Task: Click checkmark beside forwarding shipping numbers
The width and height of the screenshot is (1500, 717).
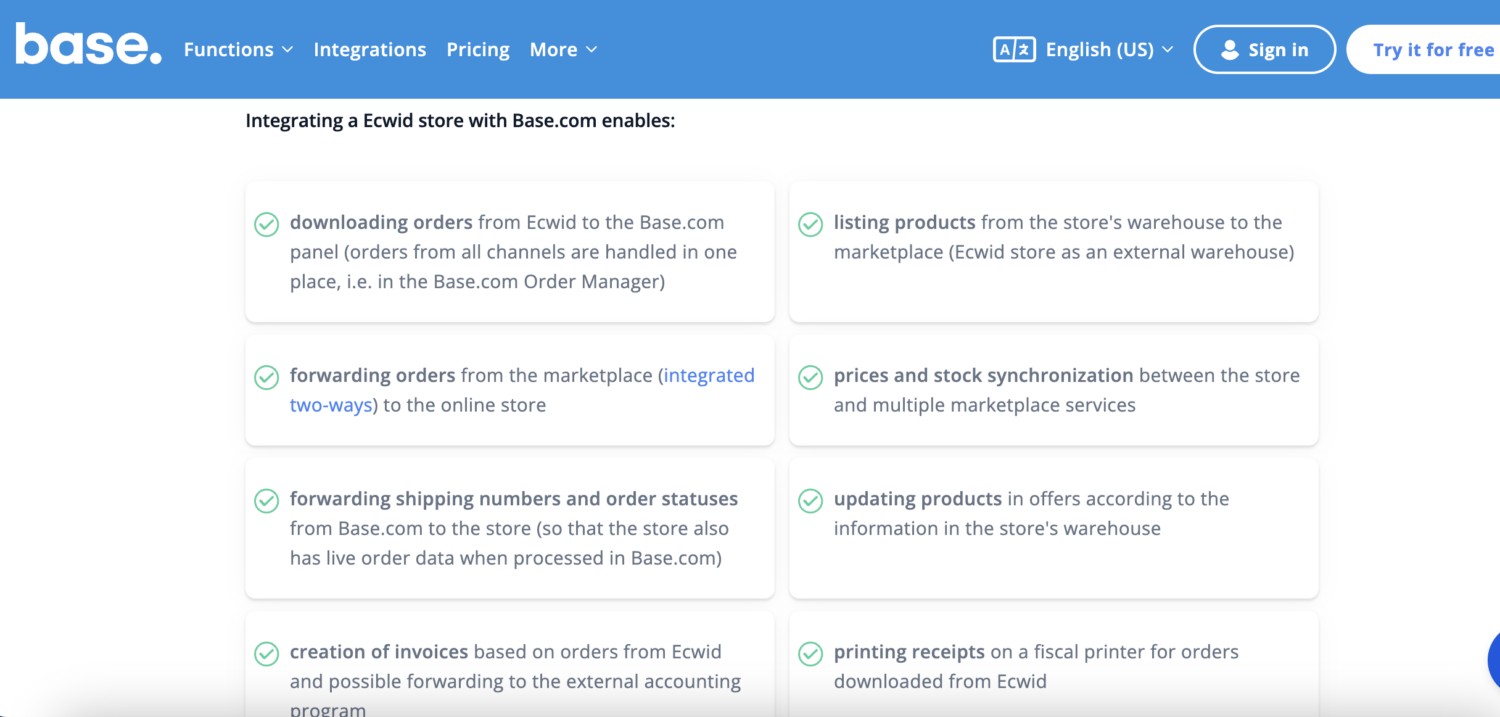Action: tap(266, 500)
